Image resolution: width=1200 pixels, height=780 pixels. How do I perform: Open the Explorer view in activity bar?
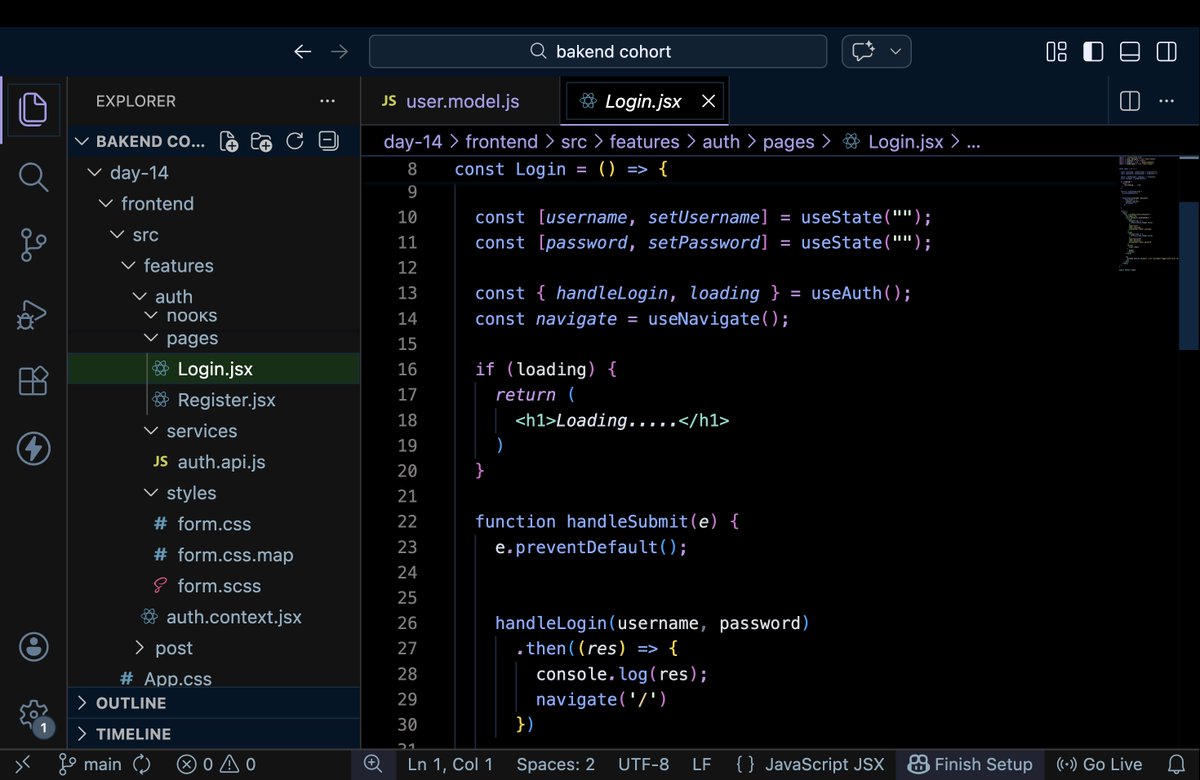[33, 108]
